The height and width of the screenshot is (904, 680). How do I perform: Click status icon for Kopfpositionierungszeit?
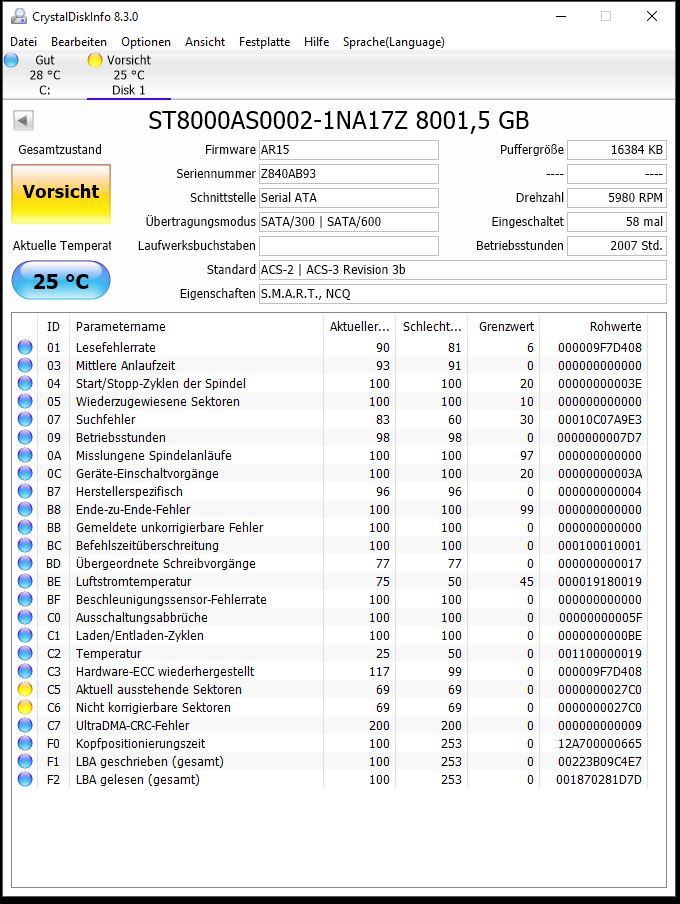pyautogui.click(x=25, y=743)
